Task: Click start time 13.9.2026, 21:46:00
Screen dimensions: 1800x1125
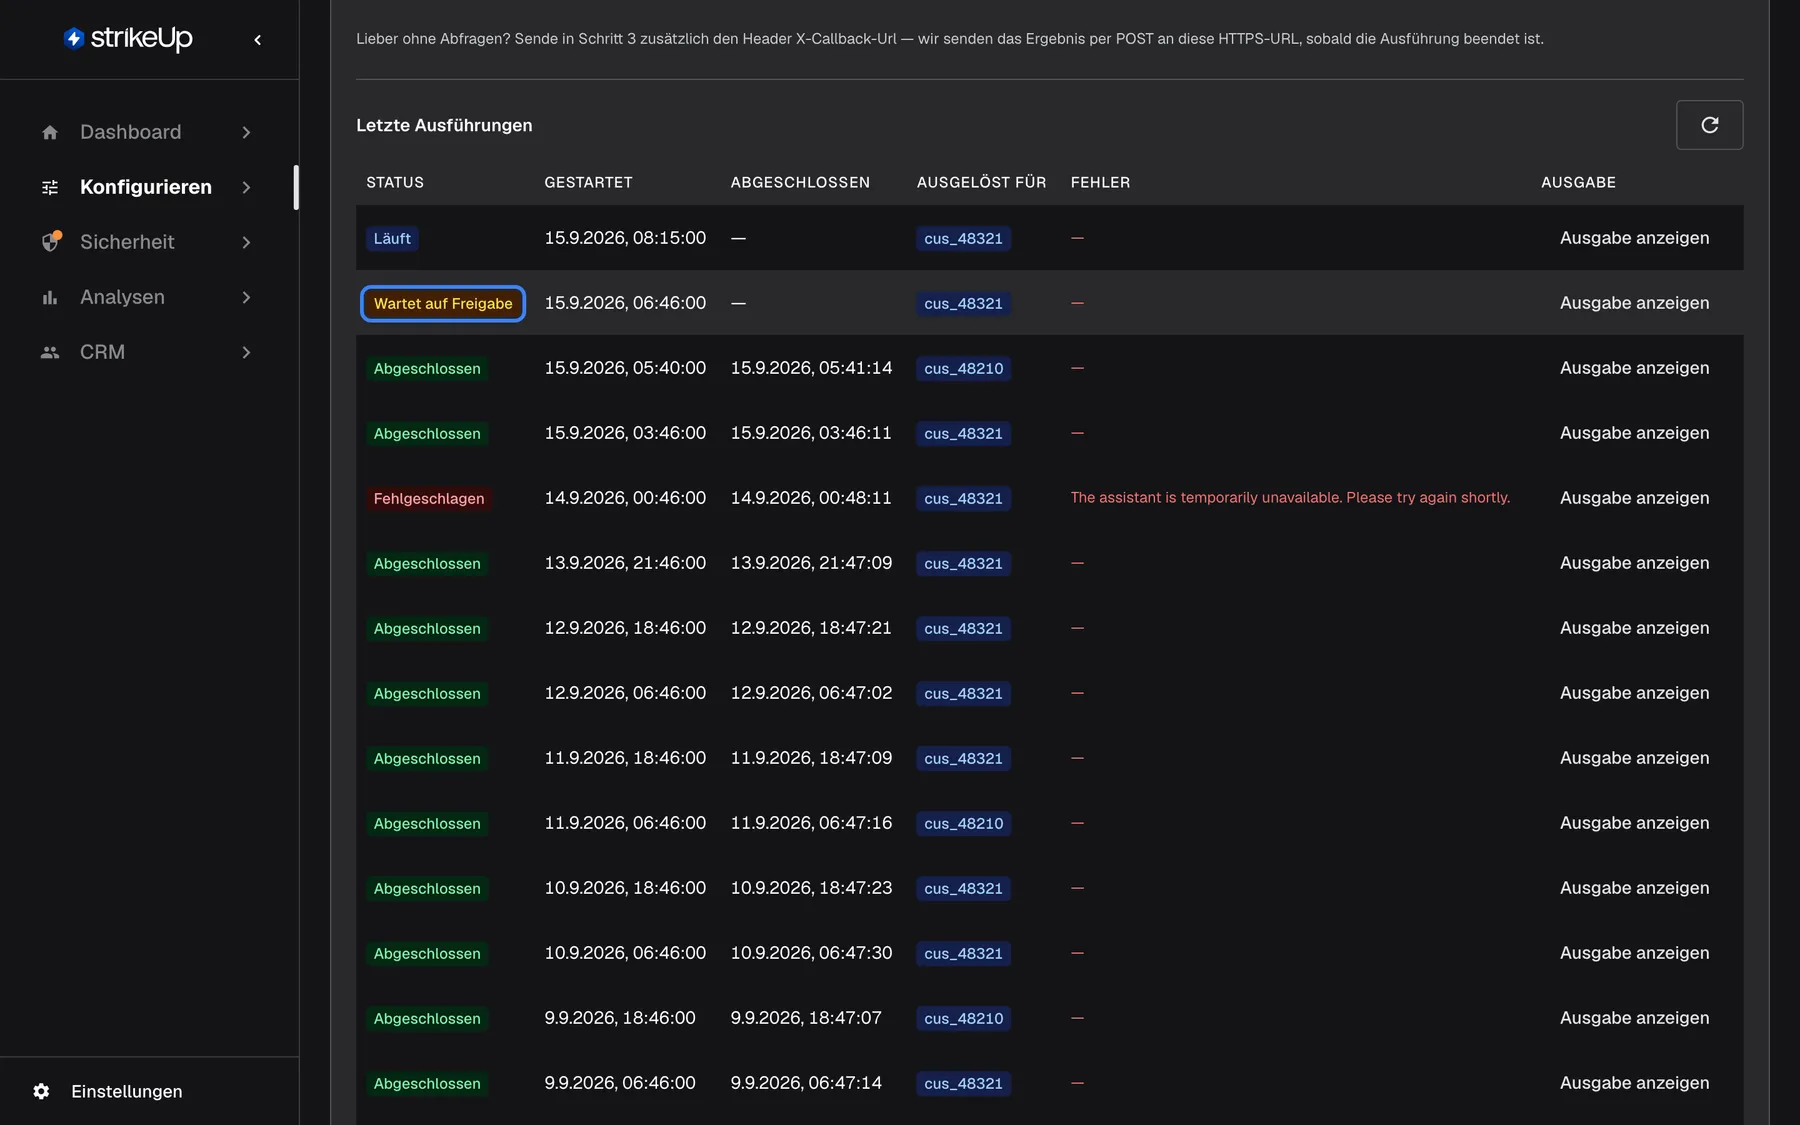Action: click(625, 563)
